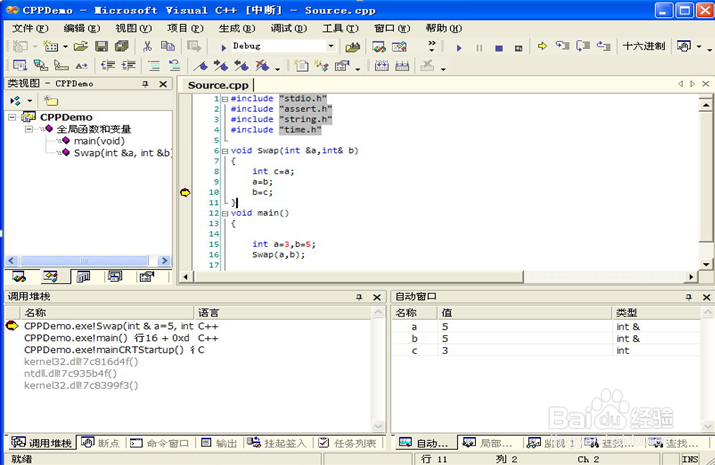Viewport: 715px width, 465px height.
Task: Click the Step Over icon
Action: point(583,46)
